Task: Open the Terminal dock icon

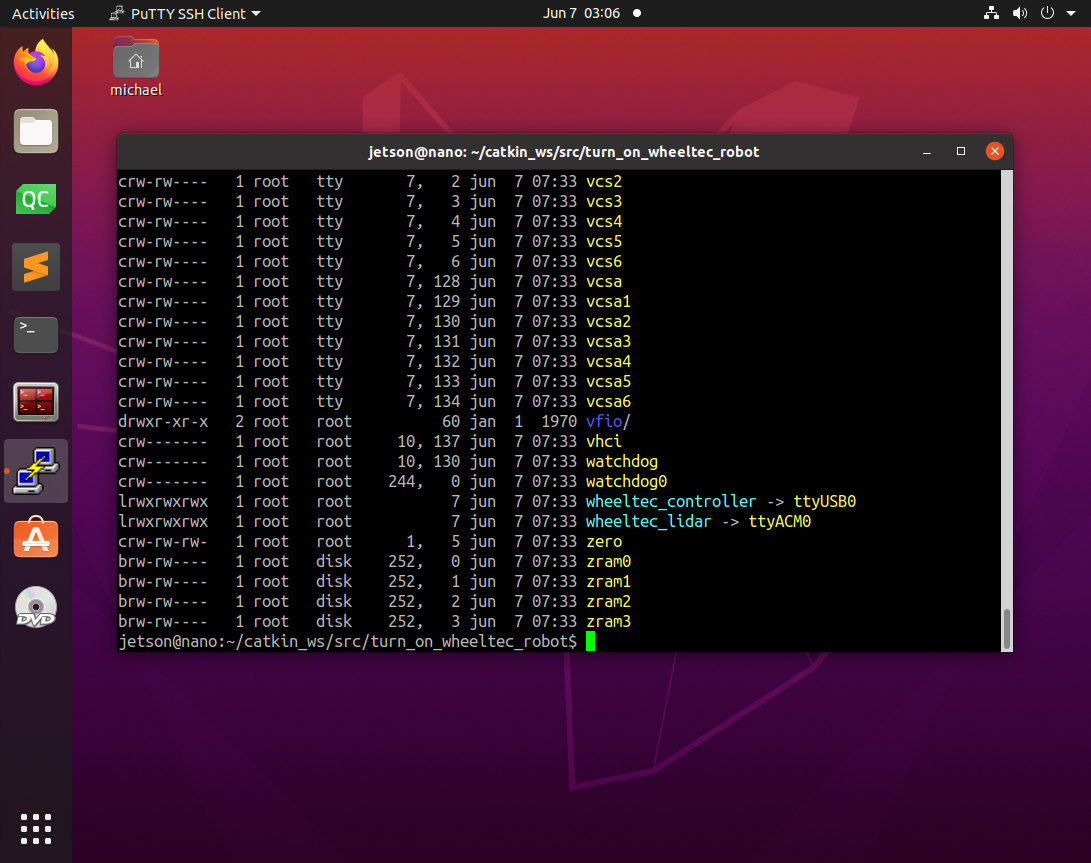Action: pyautogui.click(x=36, y=335)
